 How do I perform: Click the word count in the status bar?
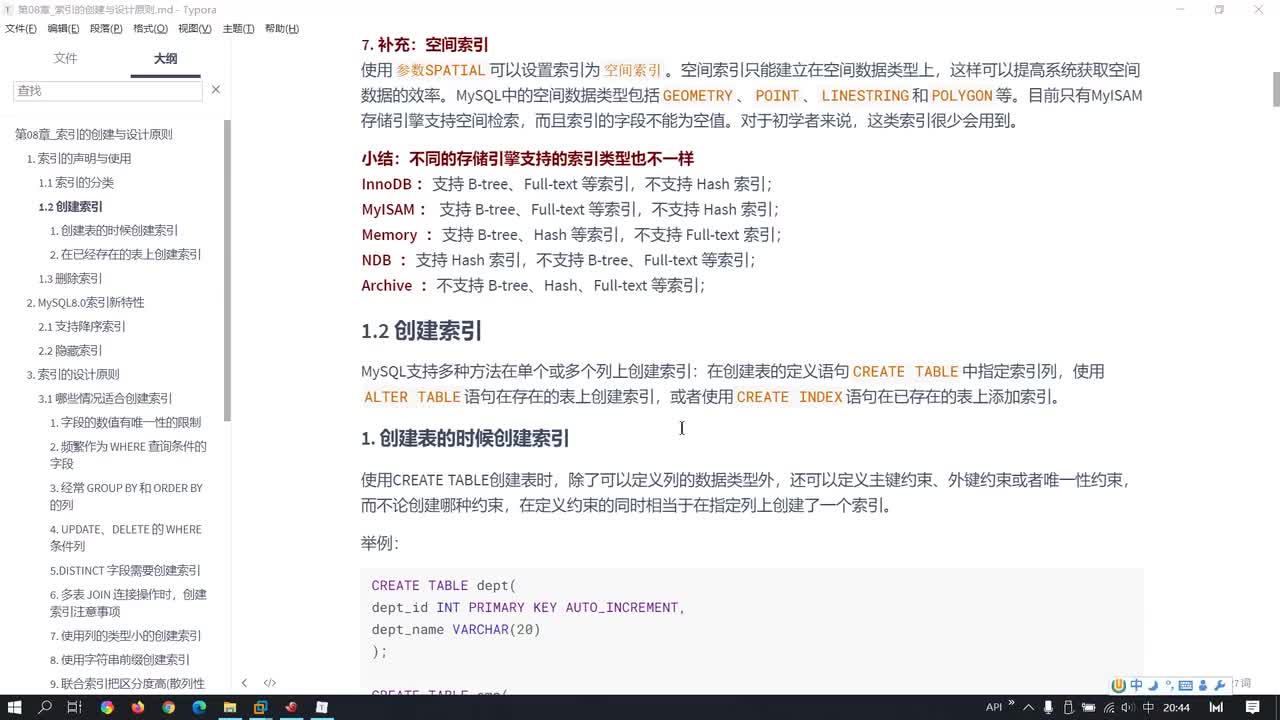[x=1241, y=684]
